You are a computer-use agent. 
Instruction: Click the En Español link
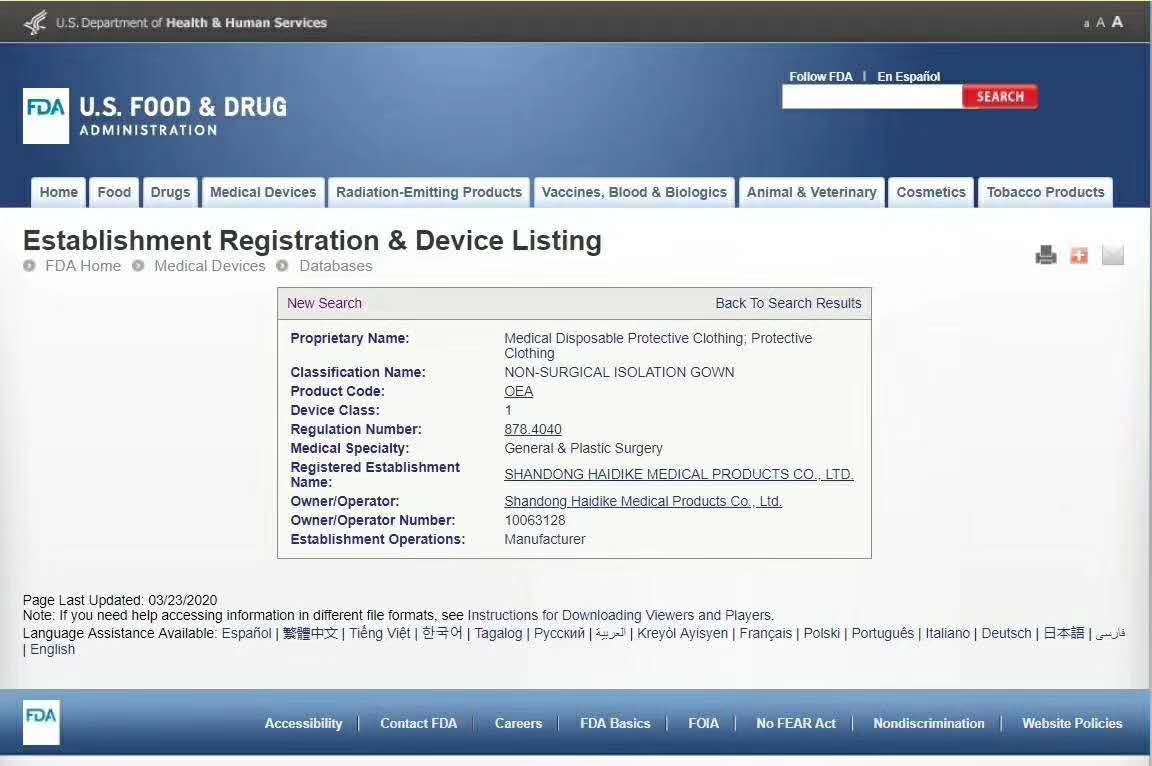909,76
